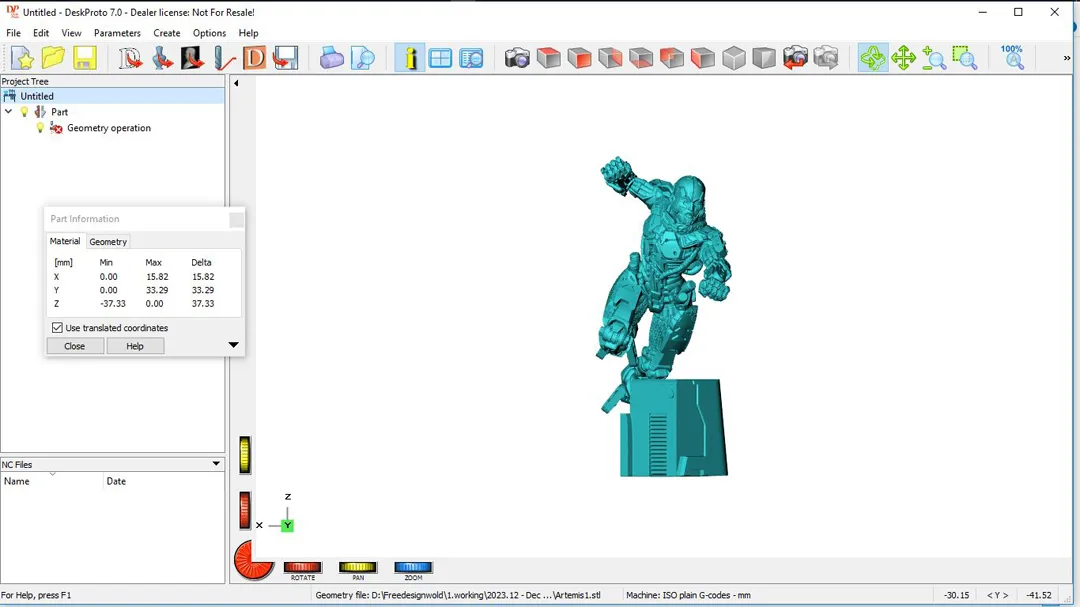Click the printer icon
The image size is (1080, 607).
tap(331, 59)
